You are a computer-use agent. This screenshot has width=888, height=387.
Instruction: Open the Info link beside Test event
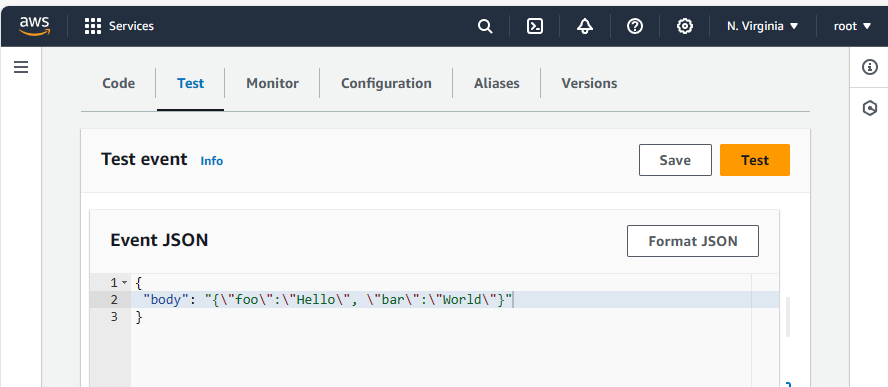212,161
